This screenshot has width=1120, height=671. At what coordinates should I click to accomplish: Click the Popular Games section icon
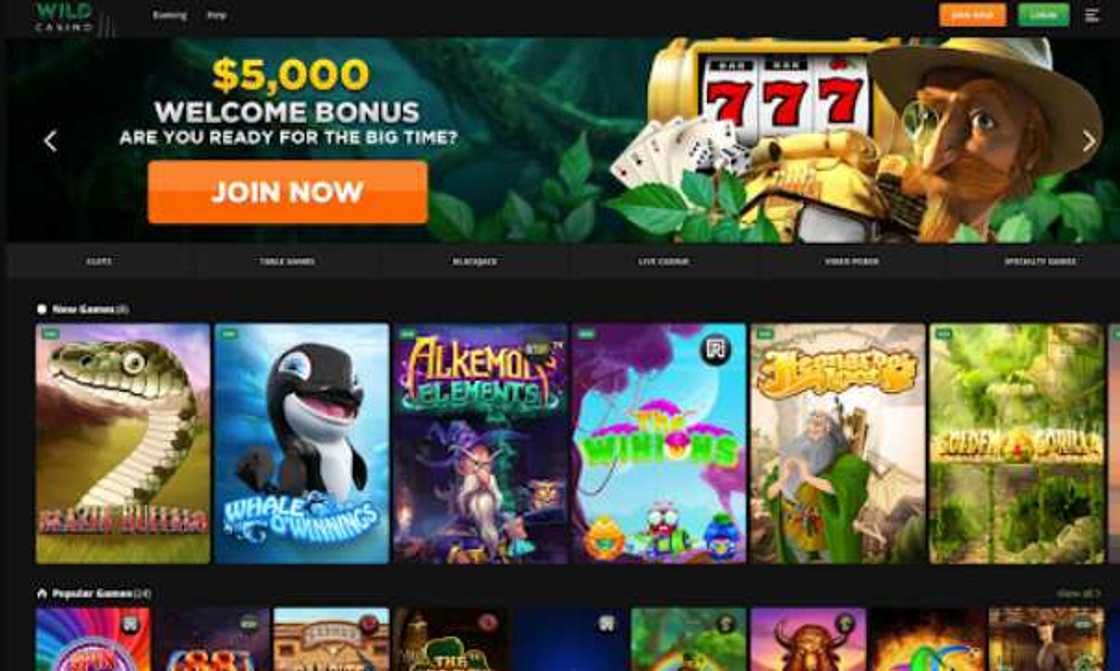click(x=41, y=593)
